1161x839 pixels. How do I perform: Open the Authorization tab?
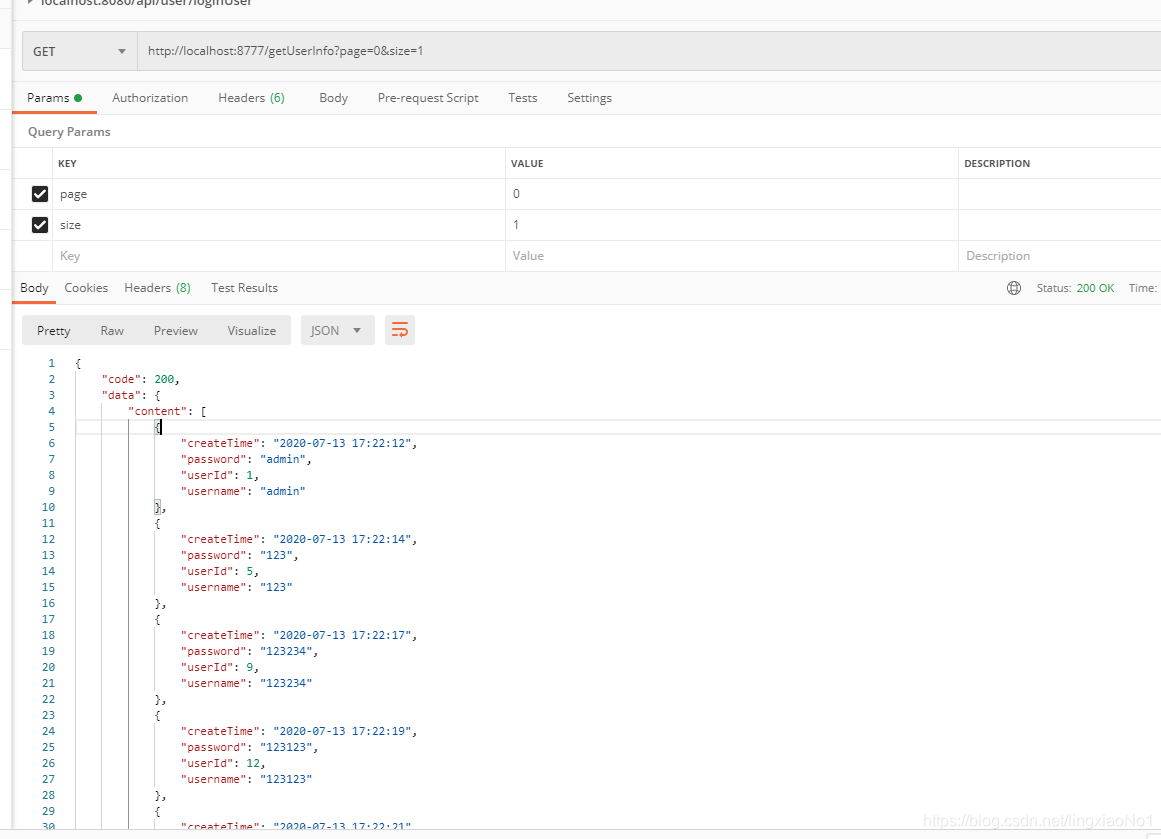[x=150, y=98]
